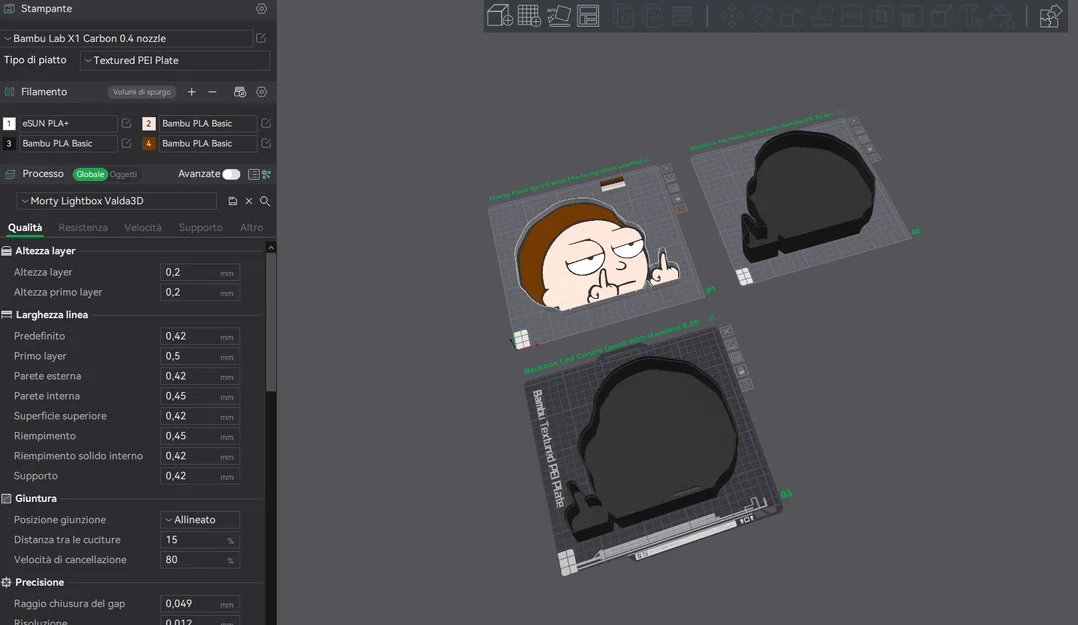
Task: Select the Rotate tool in toolbar
Action: pyautogui.click(x=761, y=16)
